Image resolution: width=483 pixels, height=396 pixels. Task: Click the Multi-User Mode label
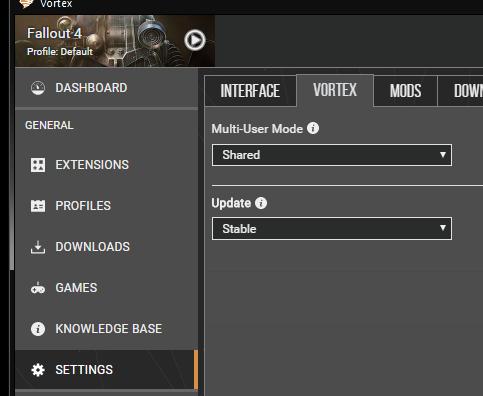click(257, 129)
